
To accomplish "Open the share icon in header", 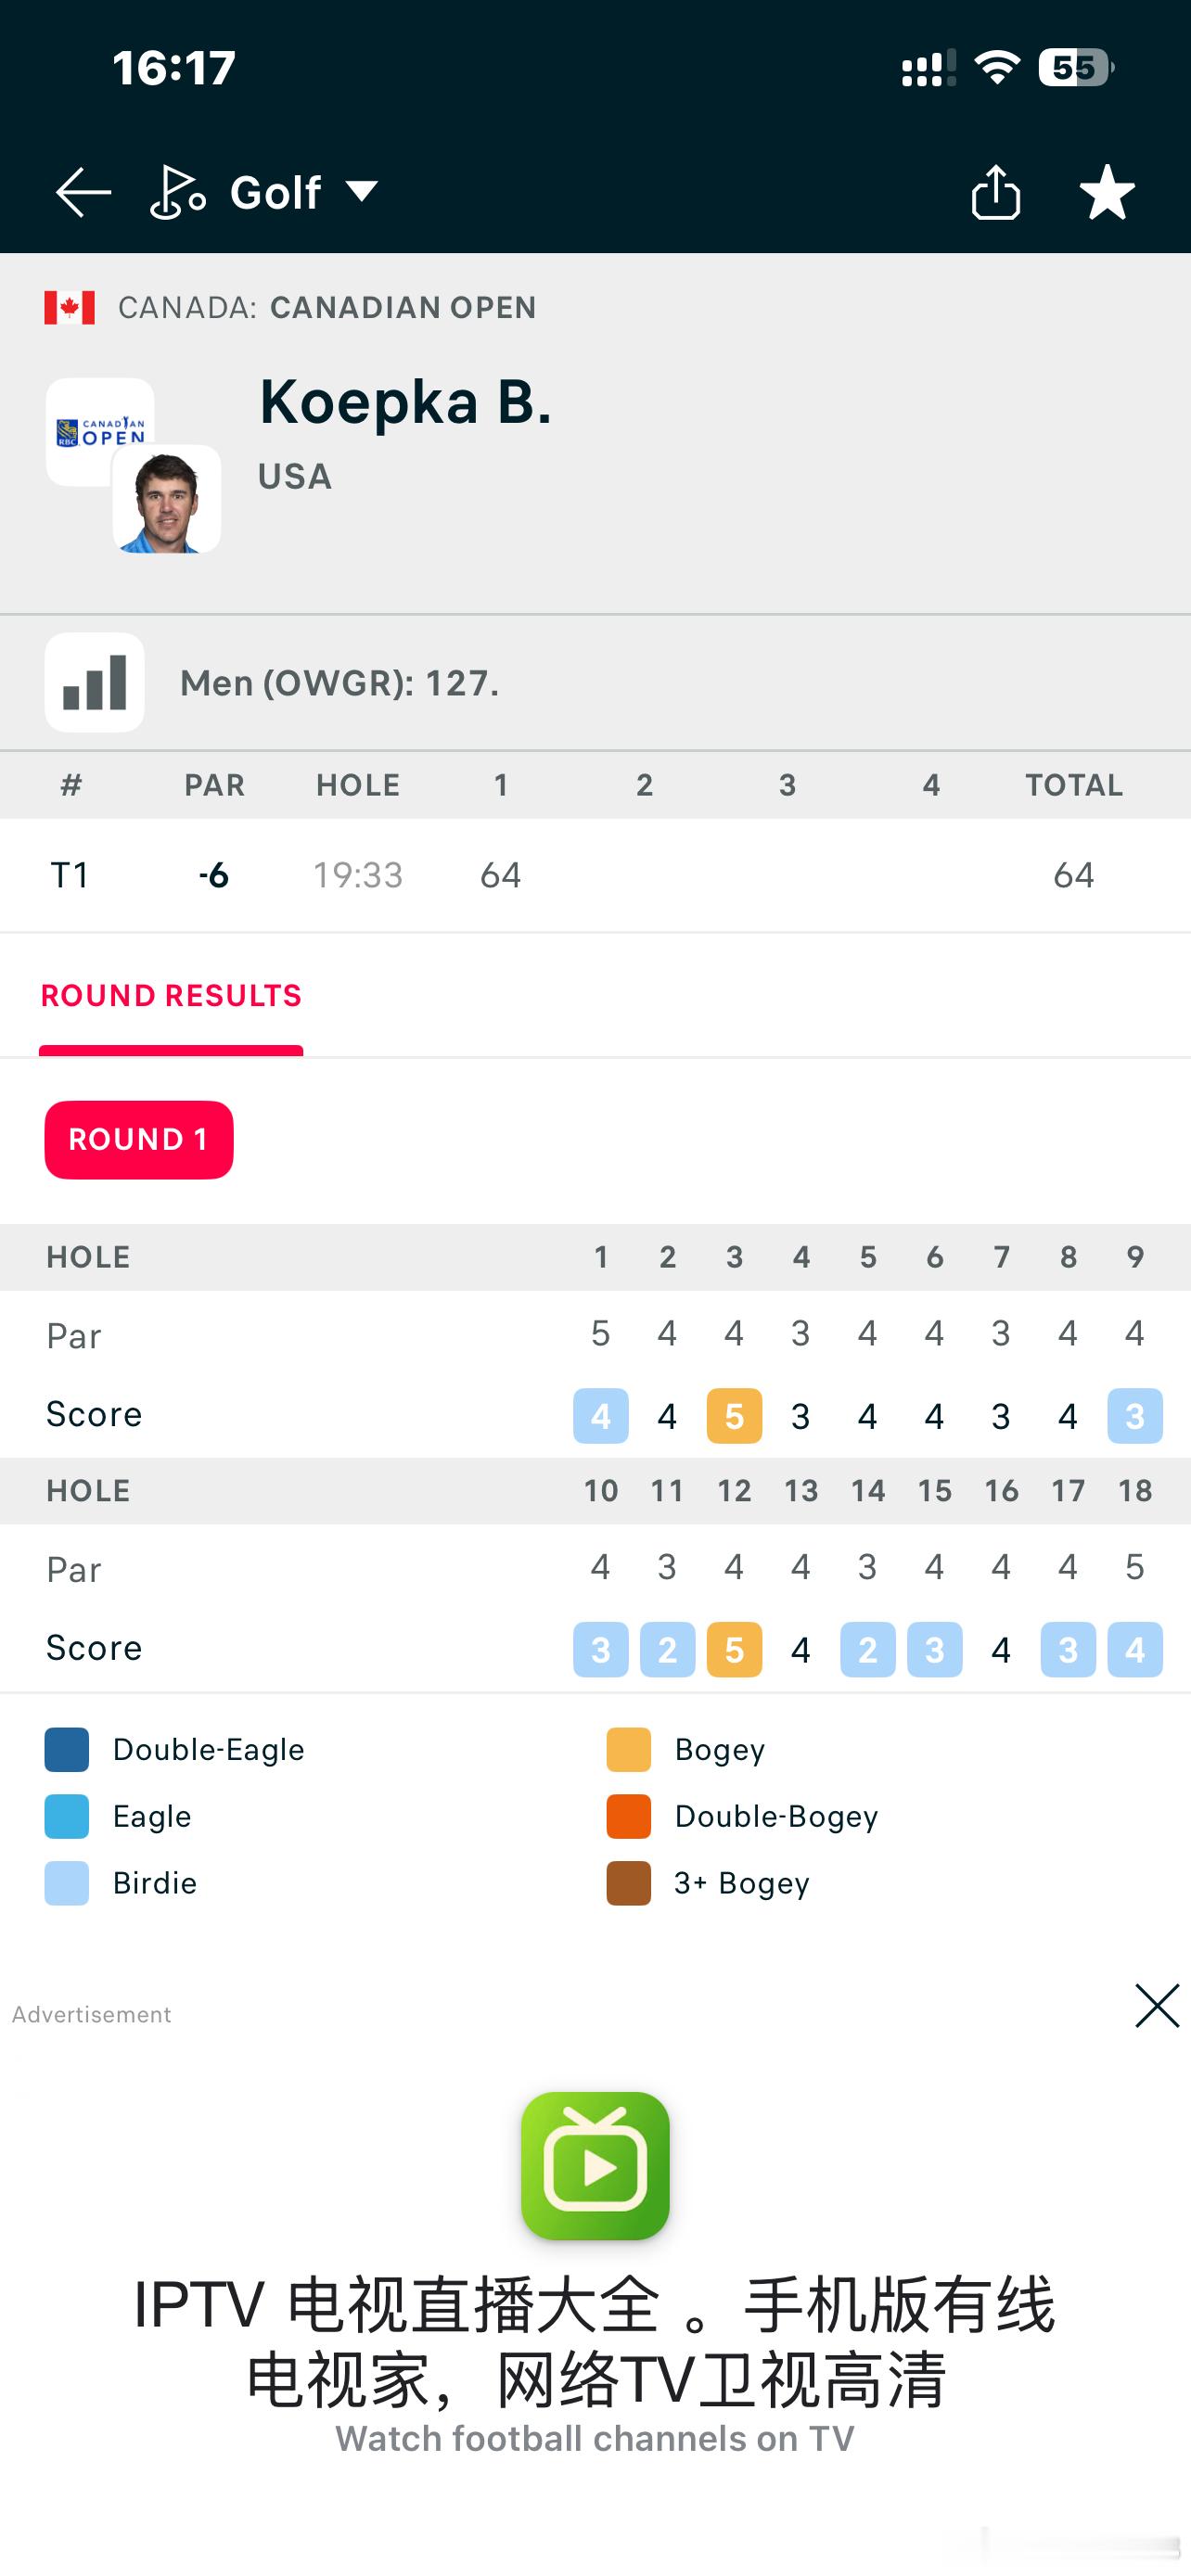I will click(995, 192).
